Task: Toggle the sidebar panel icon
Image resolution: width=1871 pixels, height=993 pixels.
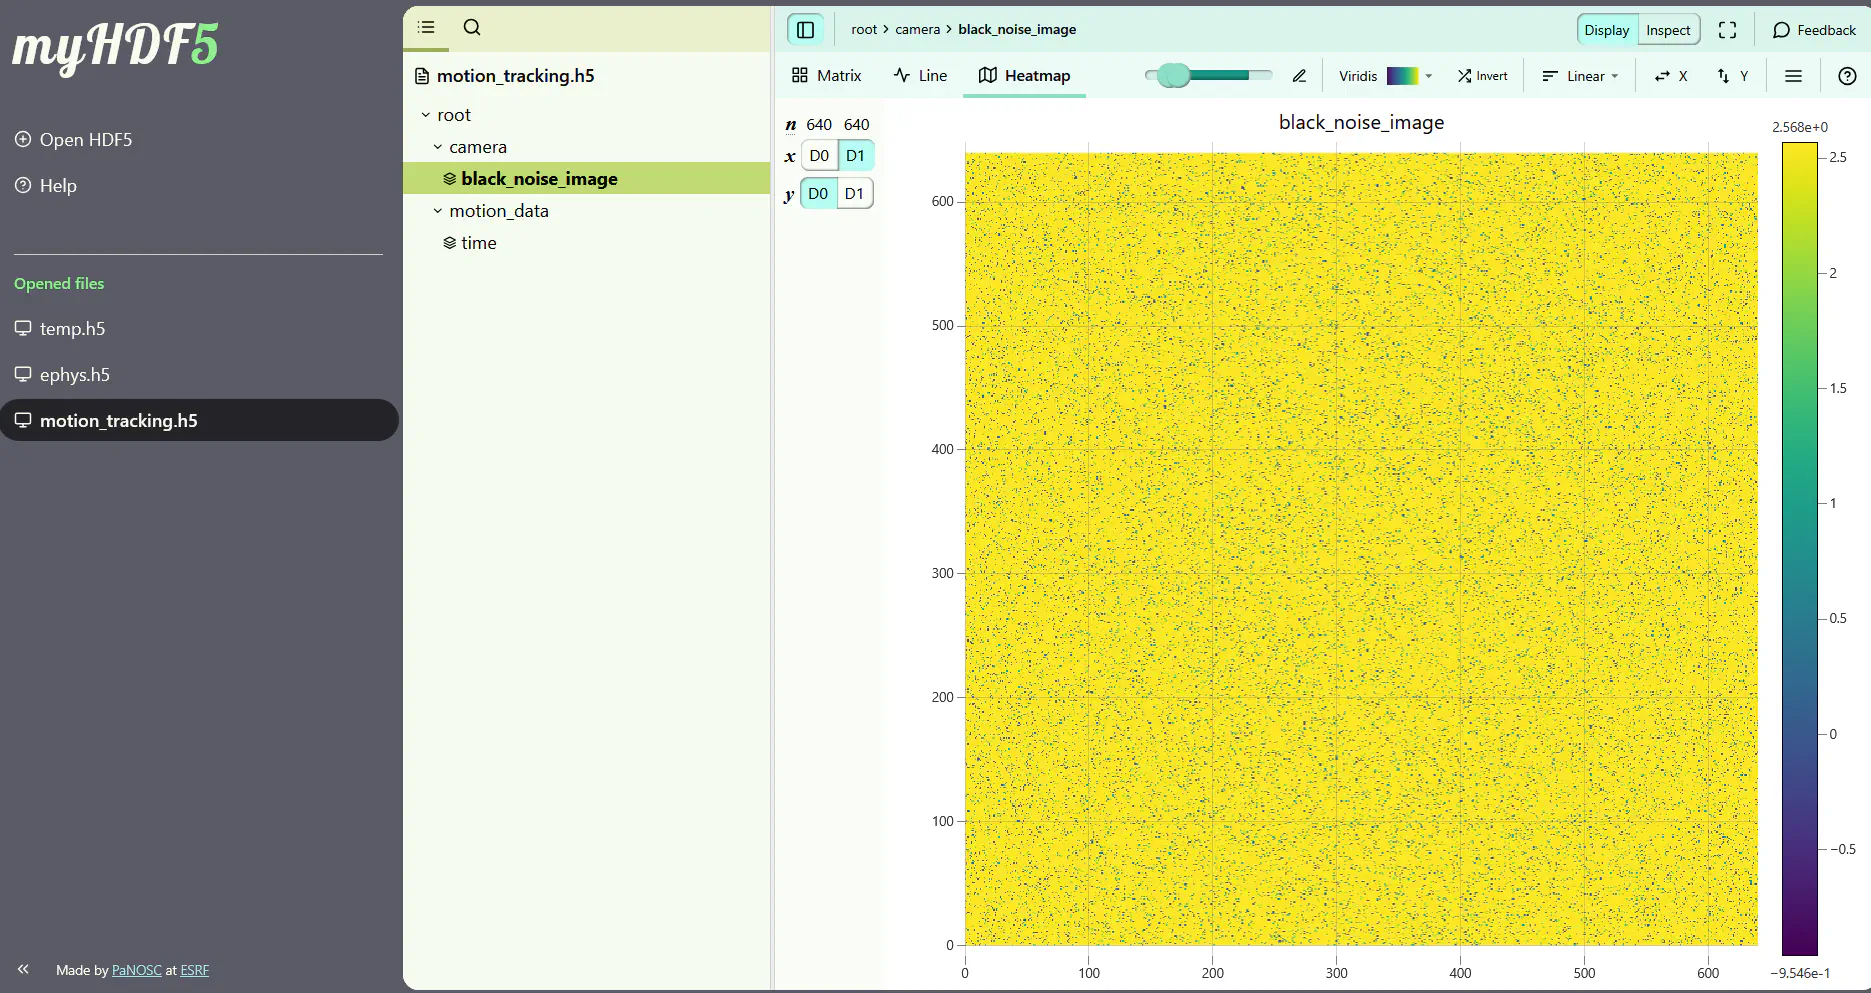Action: click(x=805, y=30)
